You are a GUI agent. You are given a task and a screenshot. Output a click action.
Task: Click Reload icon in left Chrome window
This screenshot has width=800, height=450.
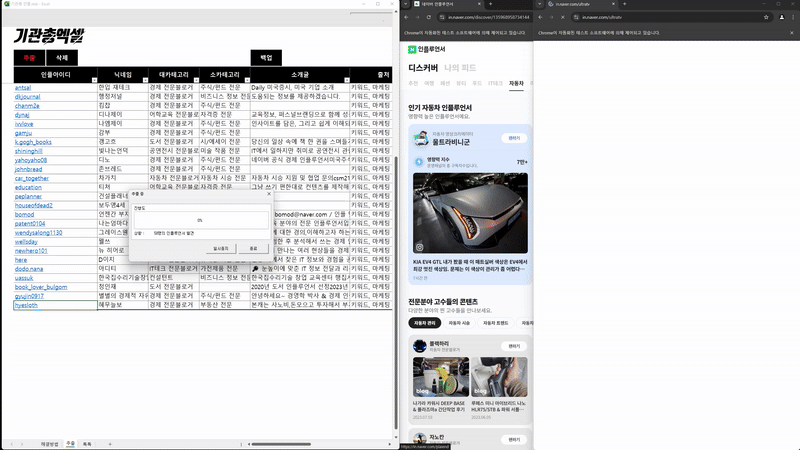(429, 17)
